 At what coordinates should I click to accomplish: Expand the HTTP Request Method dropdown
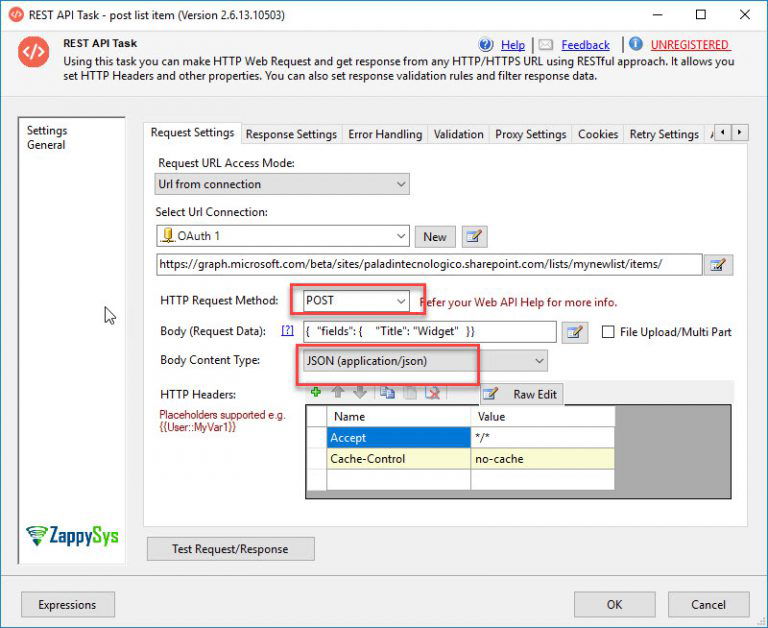pyautogui.click(x=401, y=301)
